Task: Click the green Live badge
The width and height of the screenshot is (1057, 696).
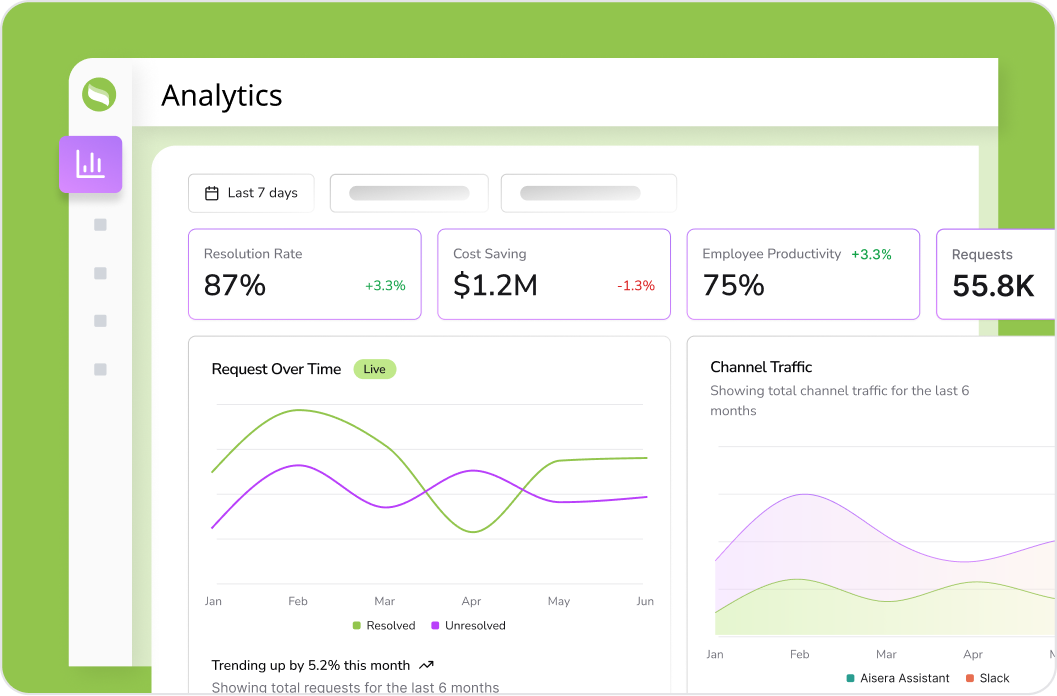Action: (x=375, y=369)
